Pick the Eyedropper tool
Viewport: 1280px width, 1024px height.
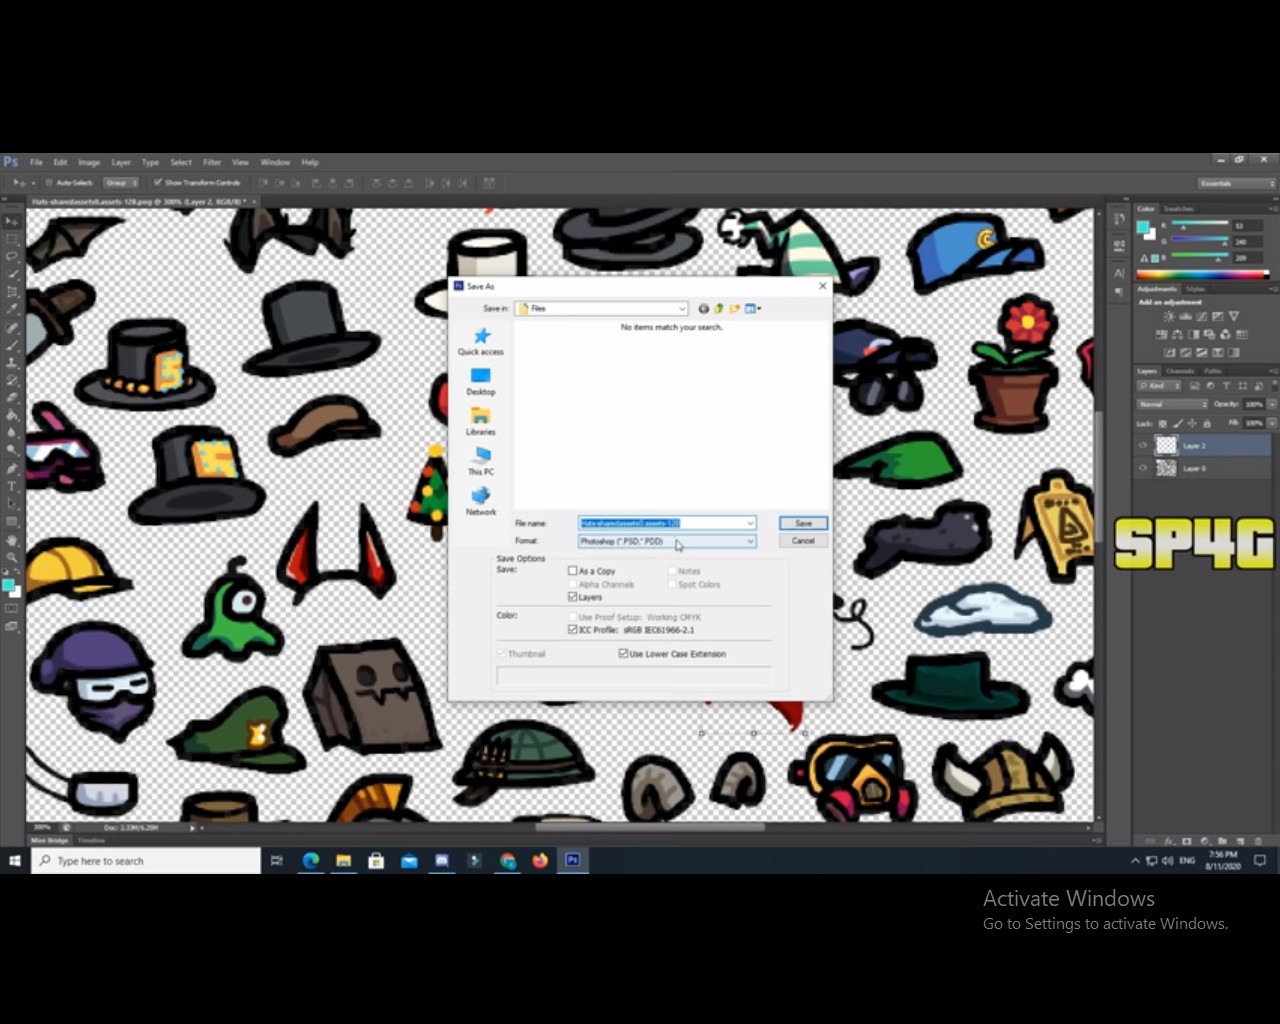click(12, 310)
